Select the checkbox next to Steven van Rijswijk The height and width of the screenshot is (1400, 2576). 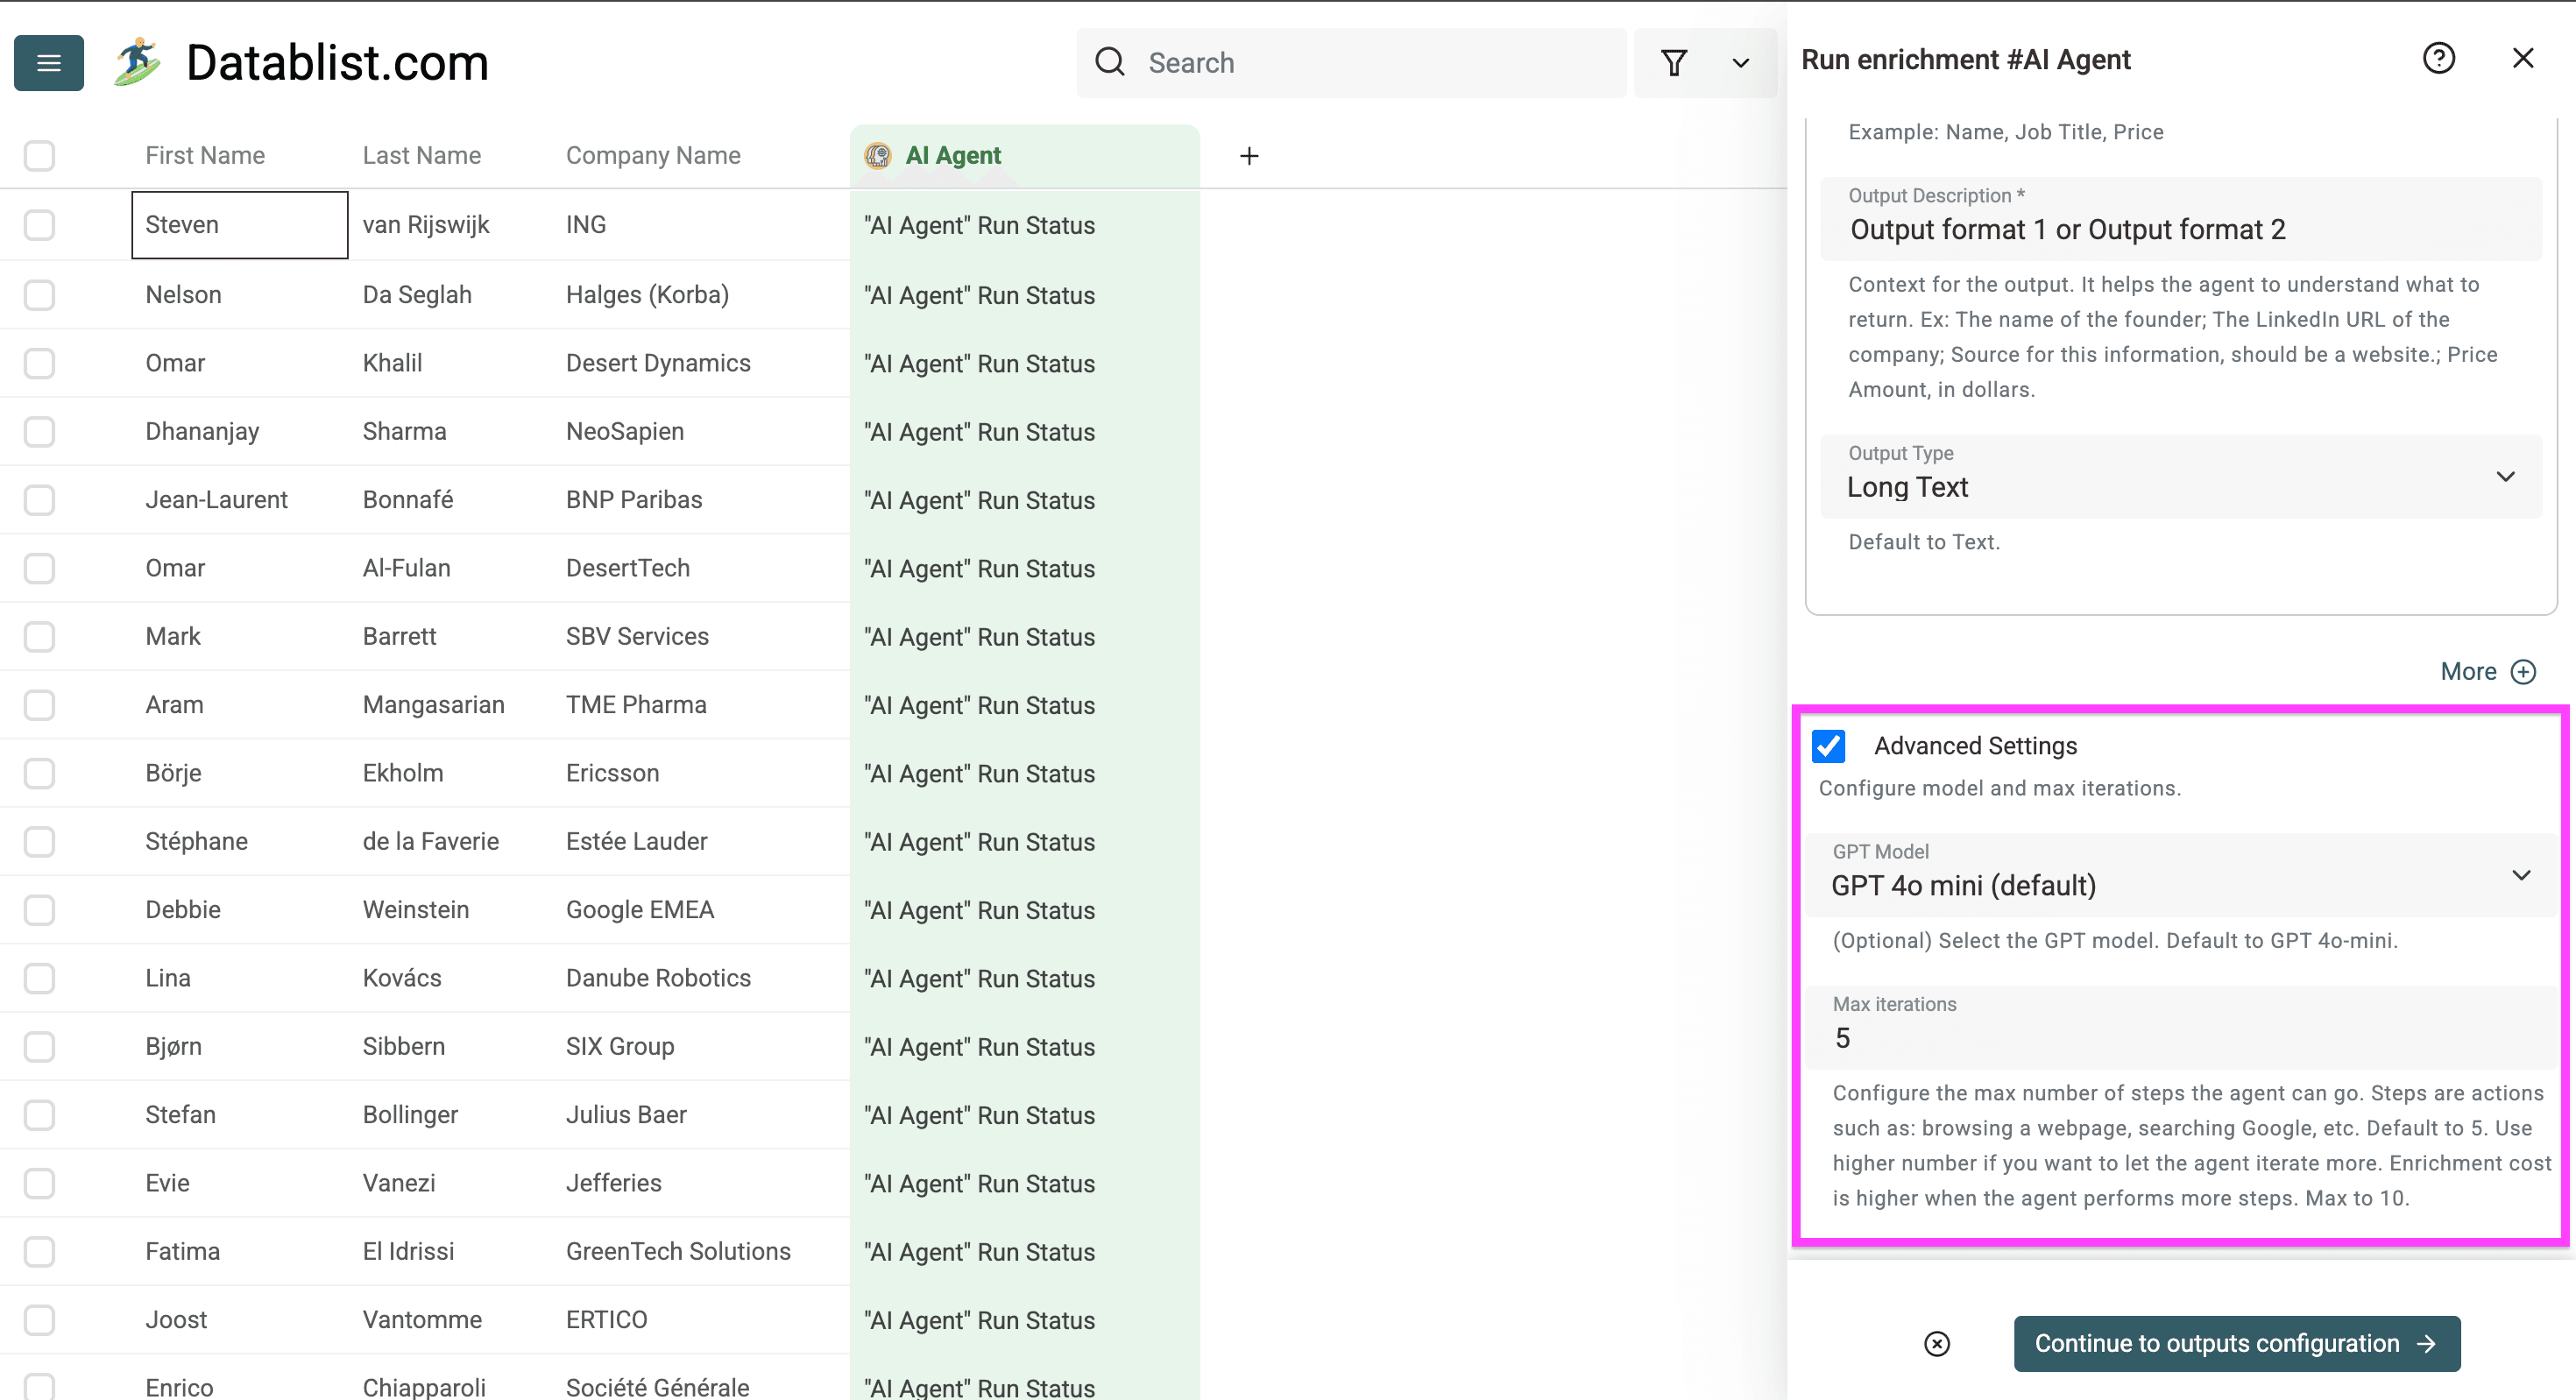point(39,225)
